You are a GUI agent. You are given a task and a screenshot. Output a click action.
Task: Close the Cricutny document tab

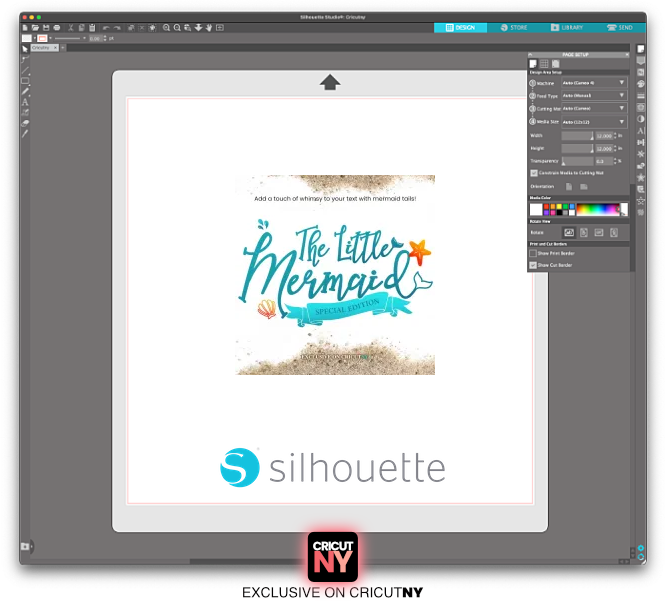click(x=56, y=48)
